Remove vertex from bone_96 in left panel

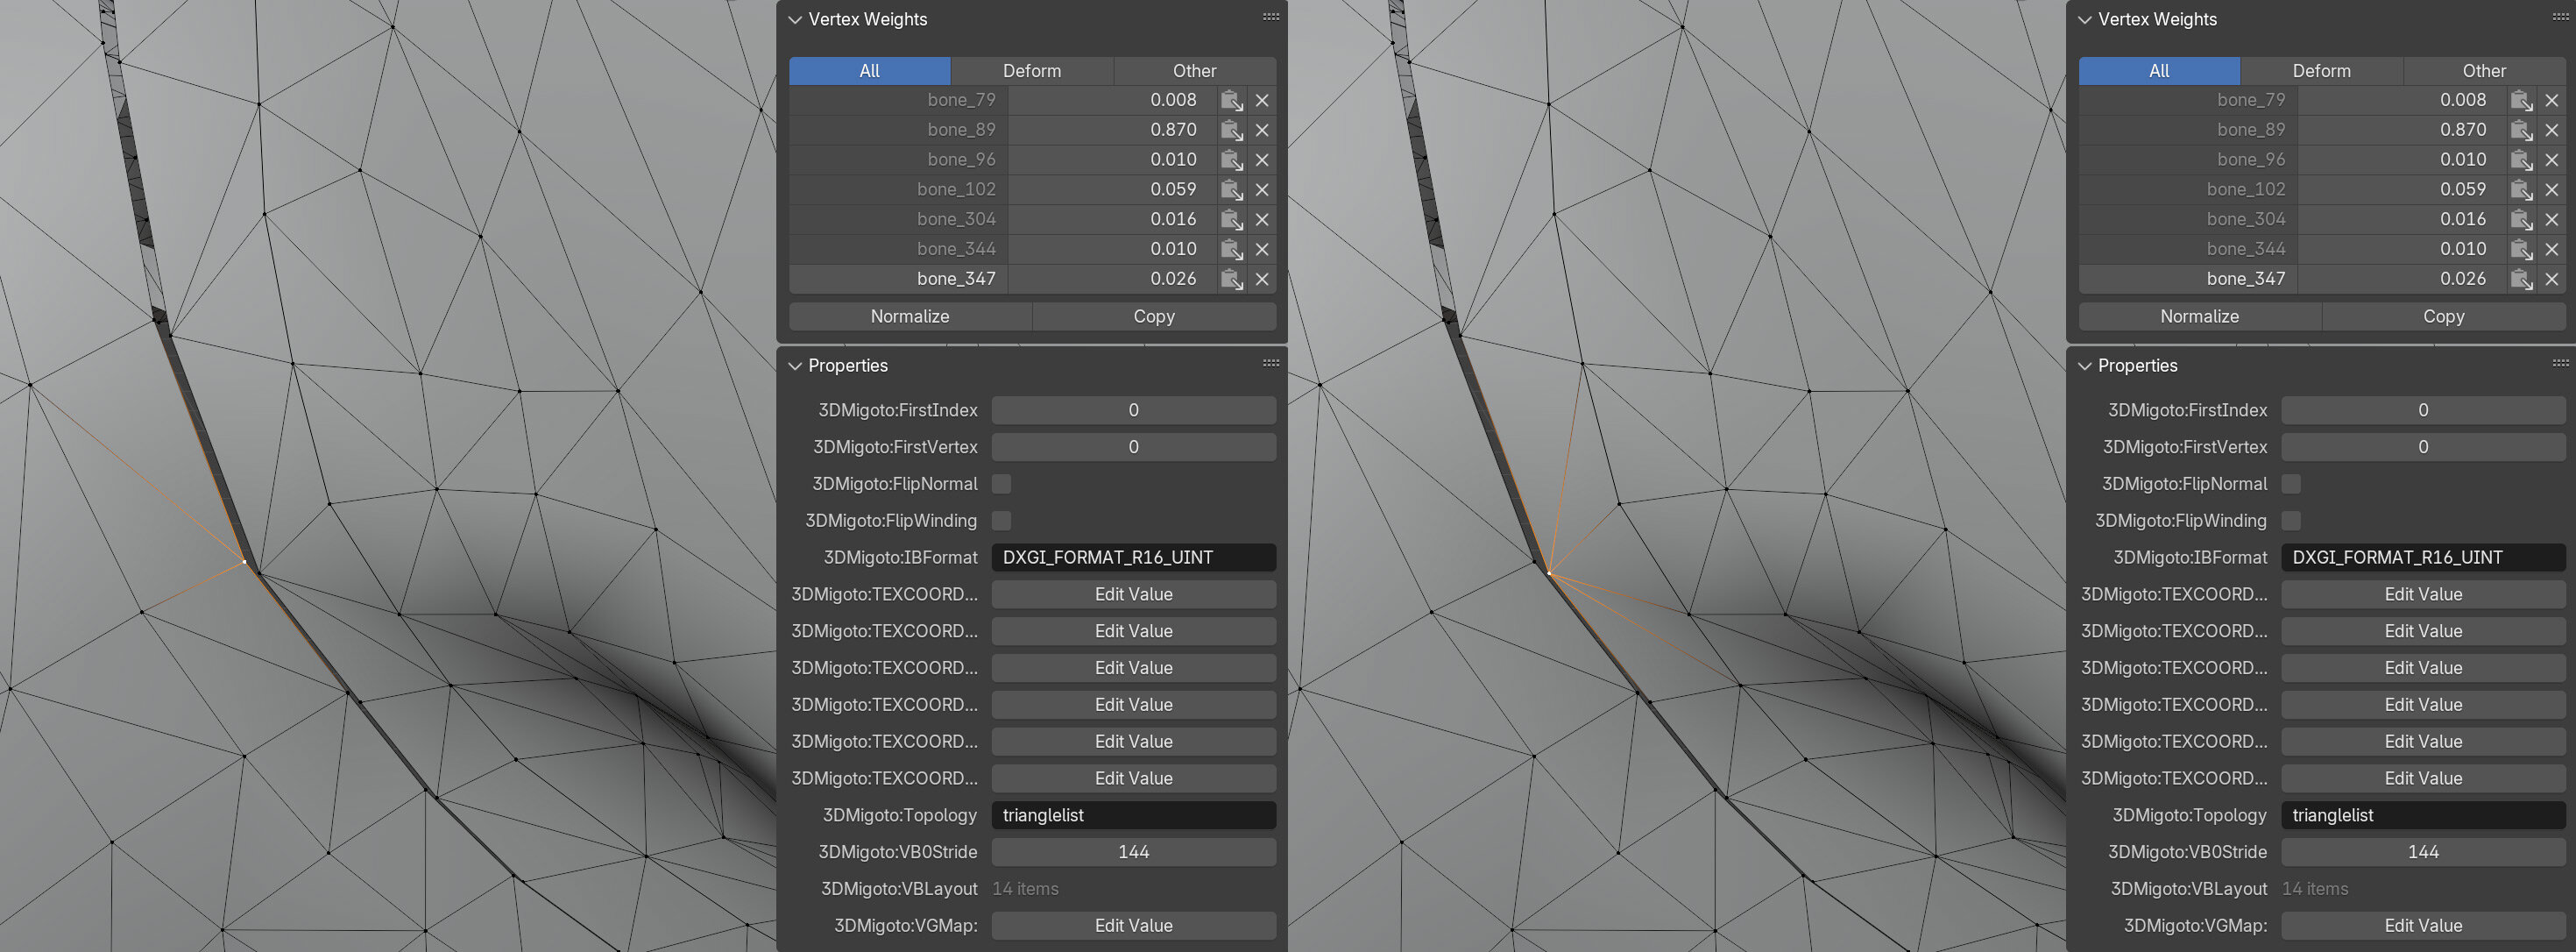click(1262, 160)
